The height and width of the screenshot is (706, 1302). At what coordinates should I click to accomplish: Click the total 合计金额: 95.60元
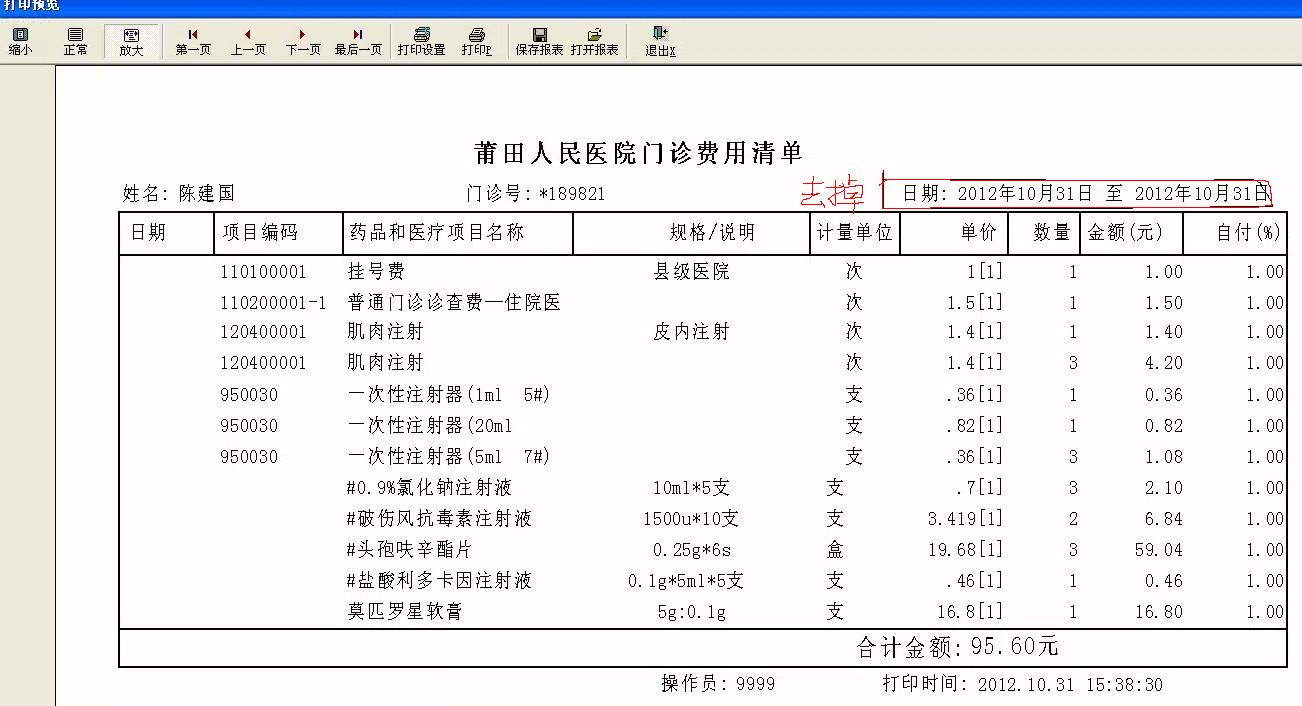pyautogui.click(x=958, y=647)
